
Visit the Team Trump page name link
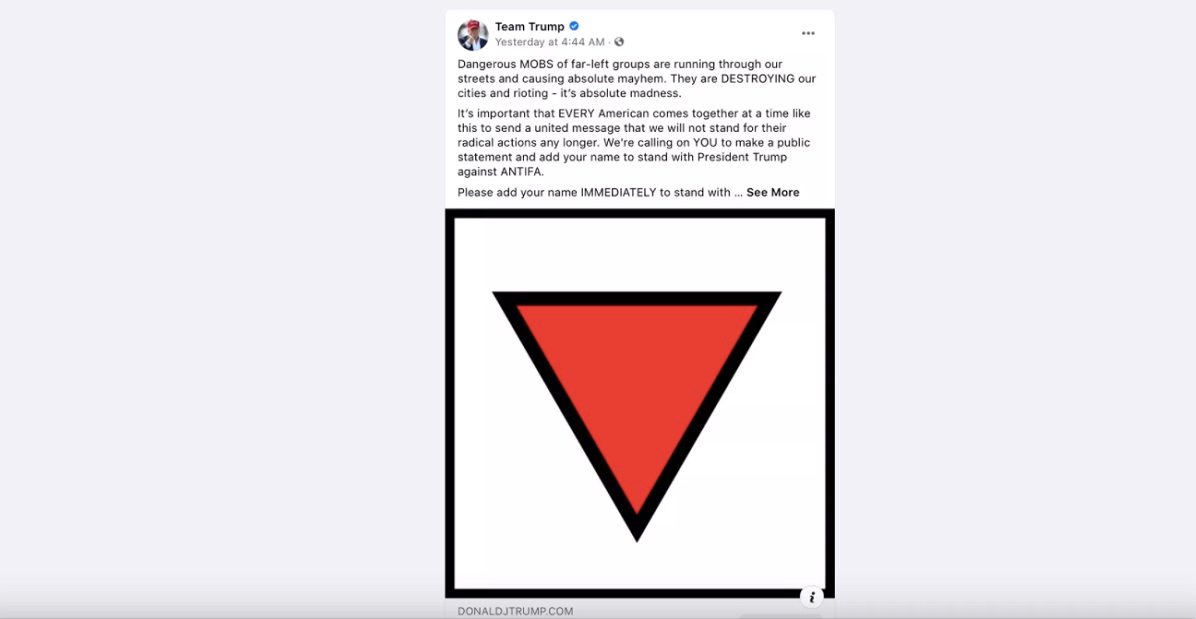(529, 27)
